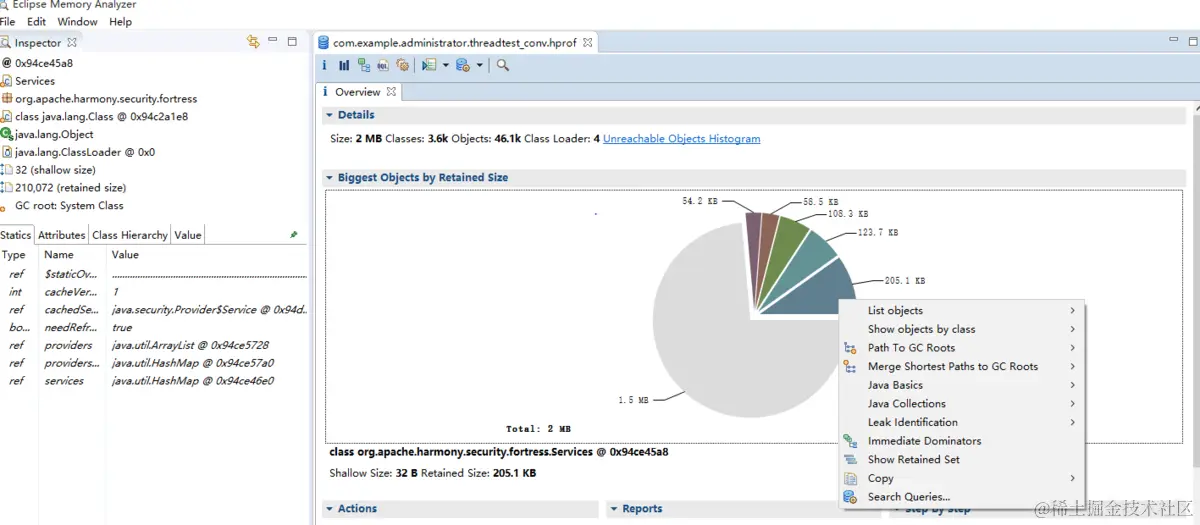The height and width of the screenshot is (525, 1200).
Task: Select the Overview tab
Action: pos(357,92)
